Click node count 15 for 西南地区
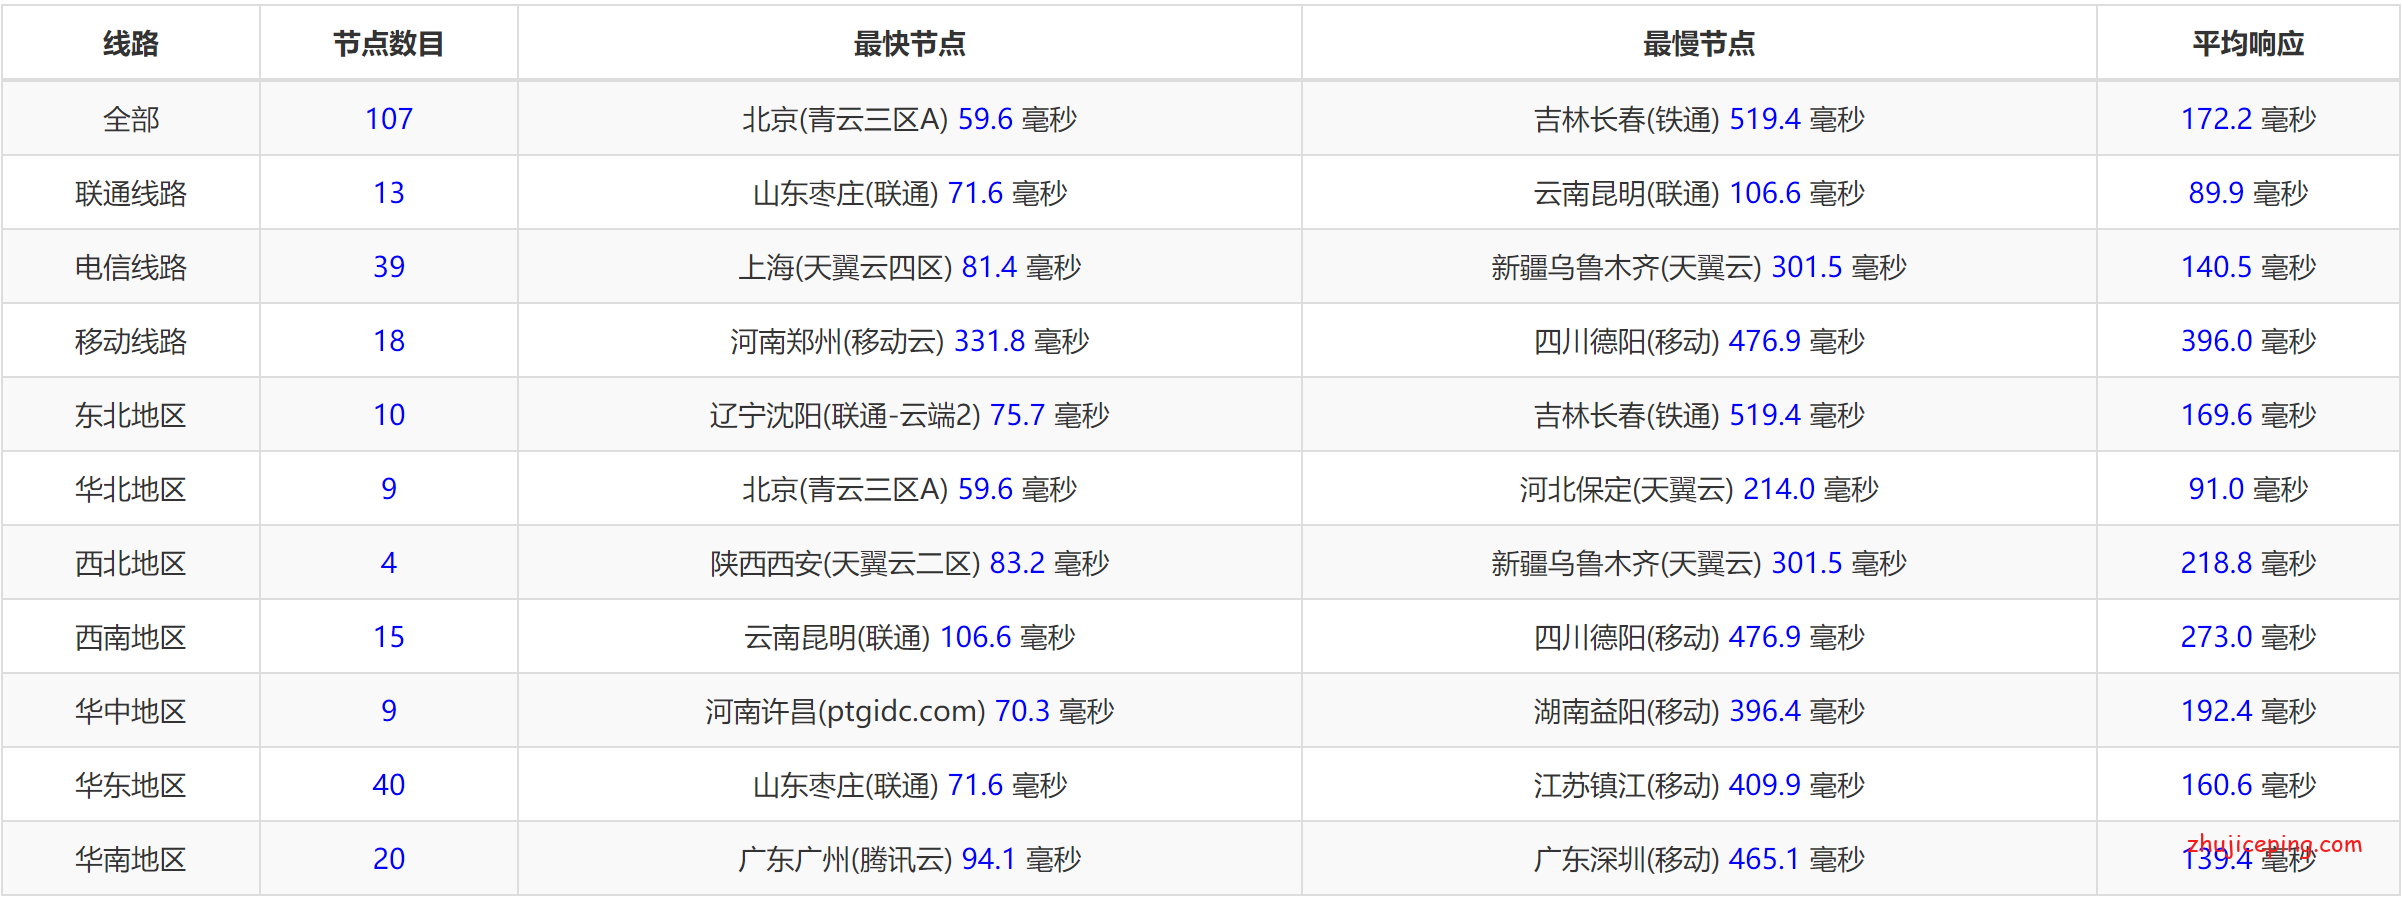Viewport: 2402px width, 899px height. pyautogui.click(x=389, y=637)
